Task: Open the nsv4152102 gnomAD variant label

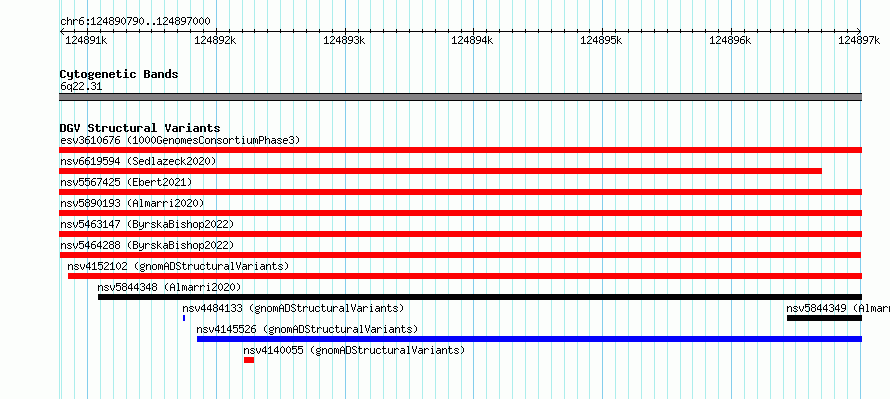Action: pyautogui.click(x=178, y=266)
